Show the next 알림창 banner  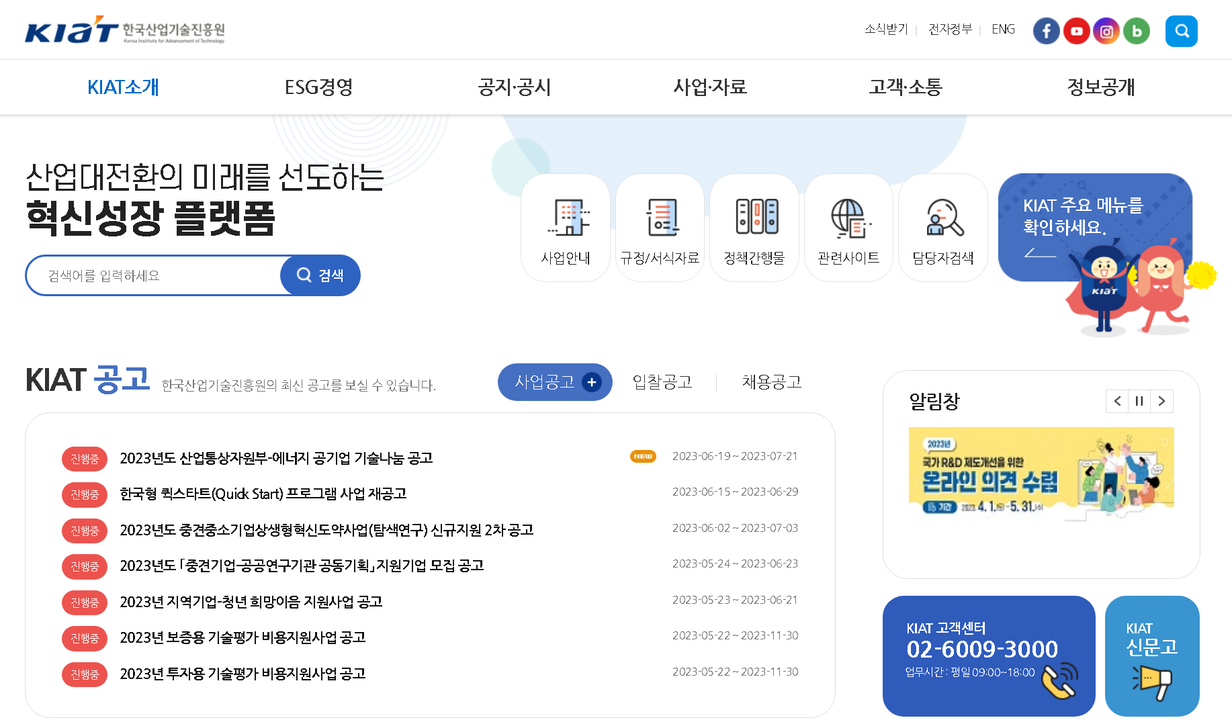[1161, 401]
